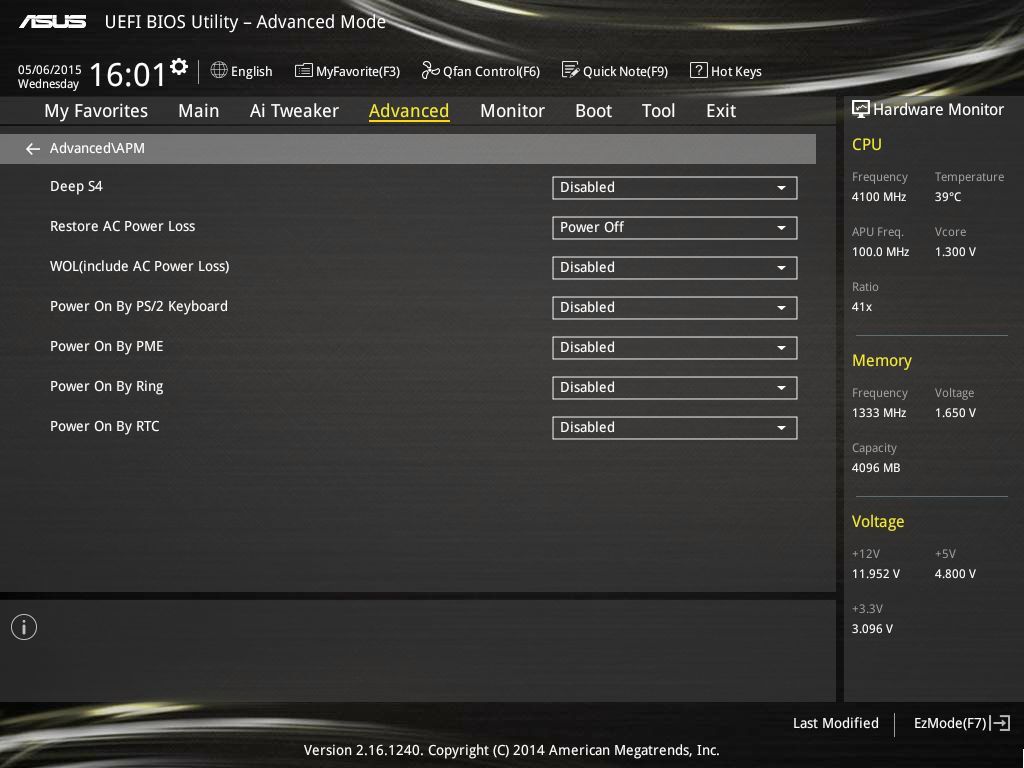Click the MyFavorite list icon
The height and width of the screenshot is (768, 1024).
pos(303,71)
